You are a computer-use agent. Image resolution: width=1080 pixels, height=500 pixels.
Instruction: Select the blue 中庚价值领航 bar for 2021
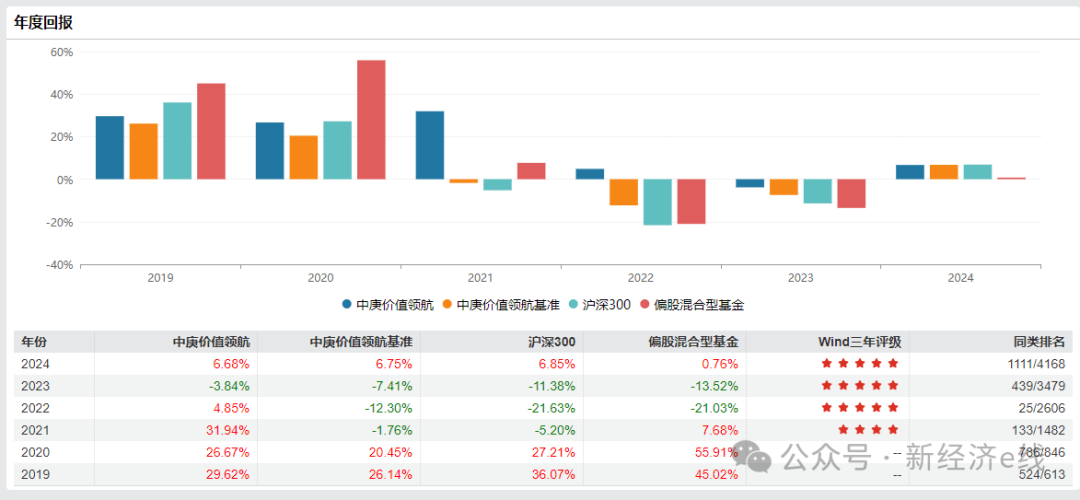tap(430, 145)
